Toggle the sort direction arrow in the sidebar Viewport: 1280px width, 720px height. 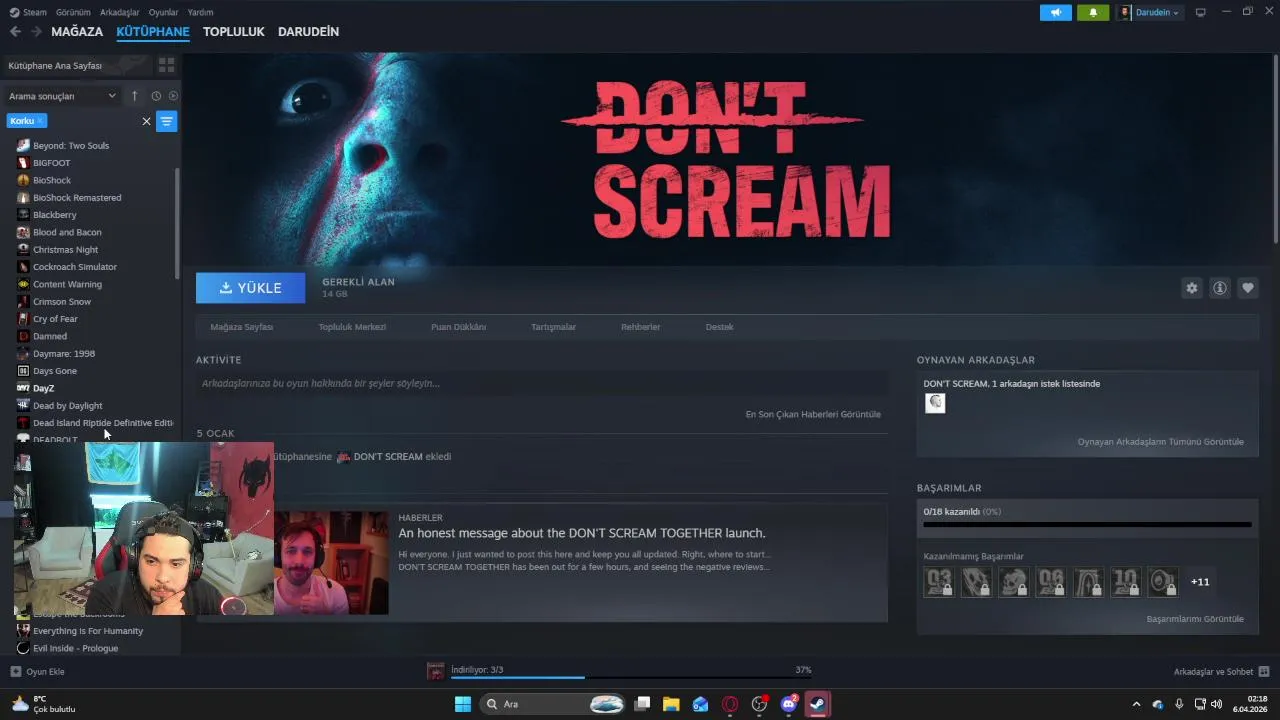135,96
